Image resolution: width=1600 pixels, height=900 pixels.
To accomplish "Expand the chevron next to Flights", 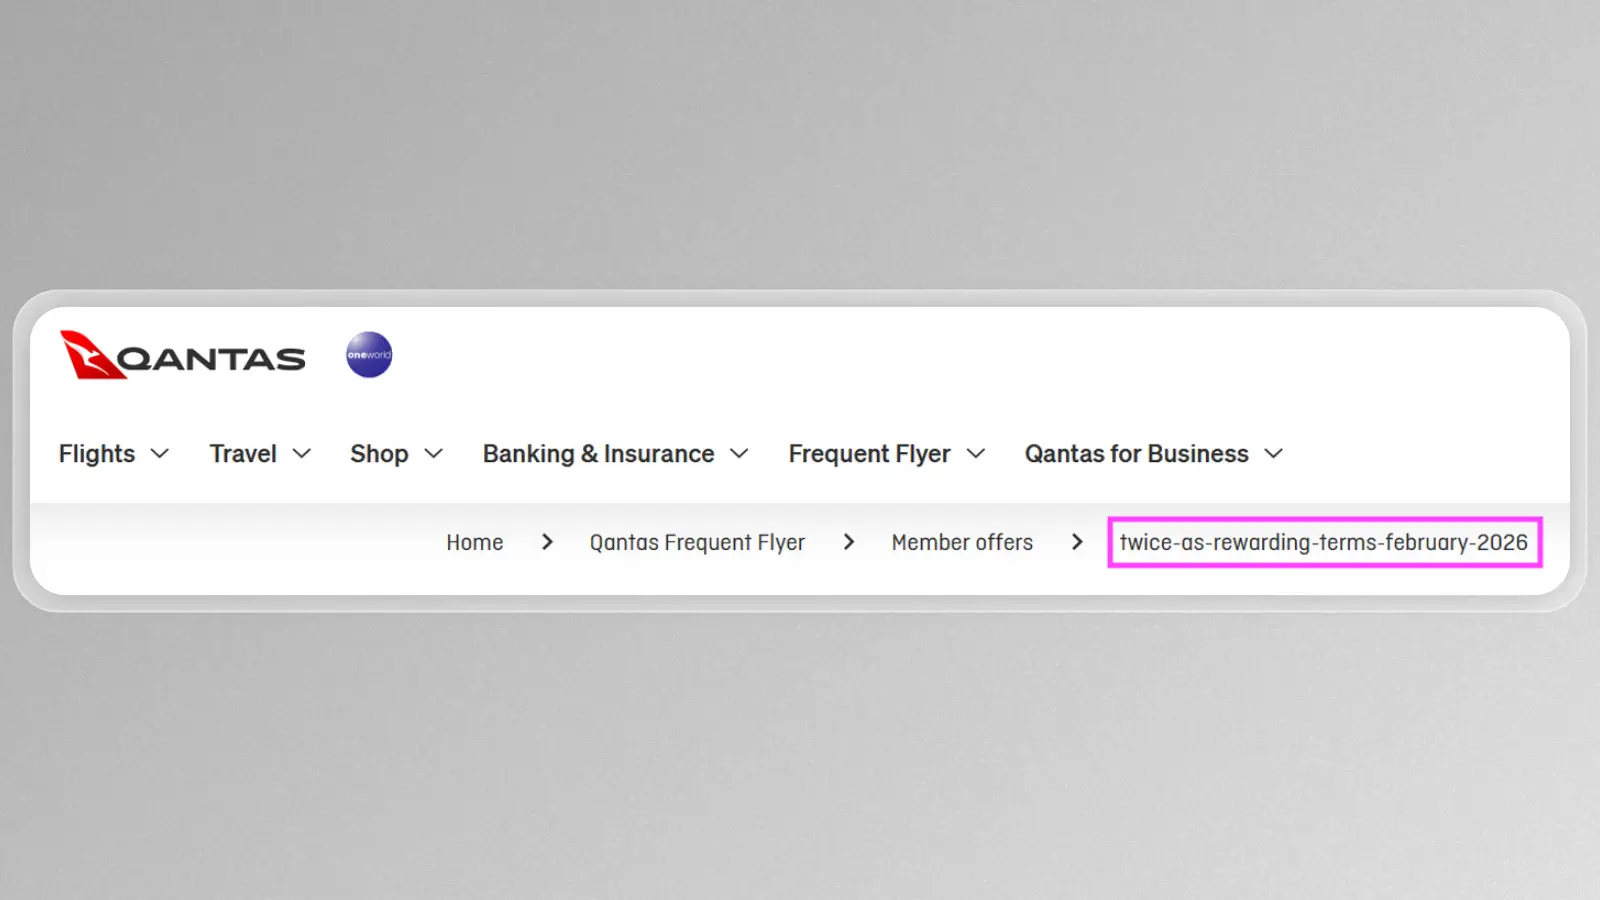I will [x=159, y=454].
